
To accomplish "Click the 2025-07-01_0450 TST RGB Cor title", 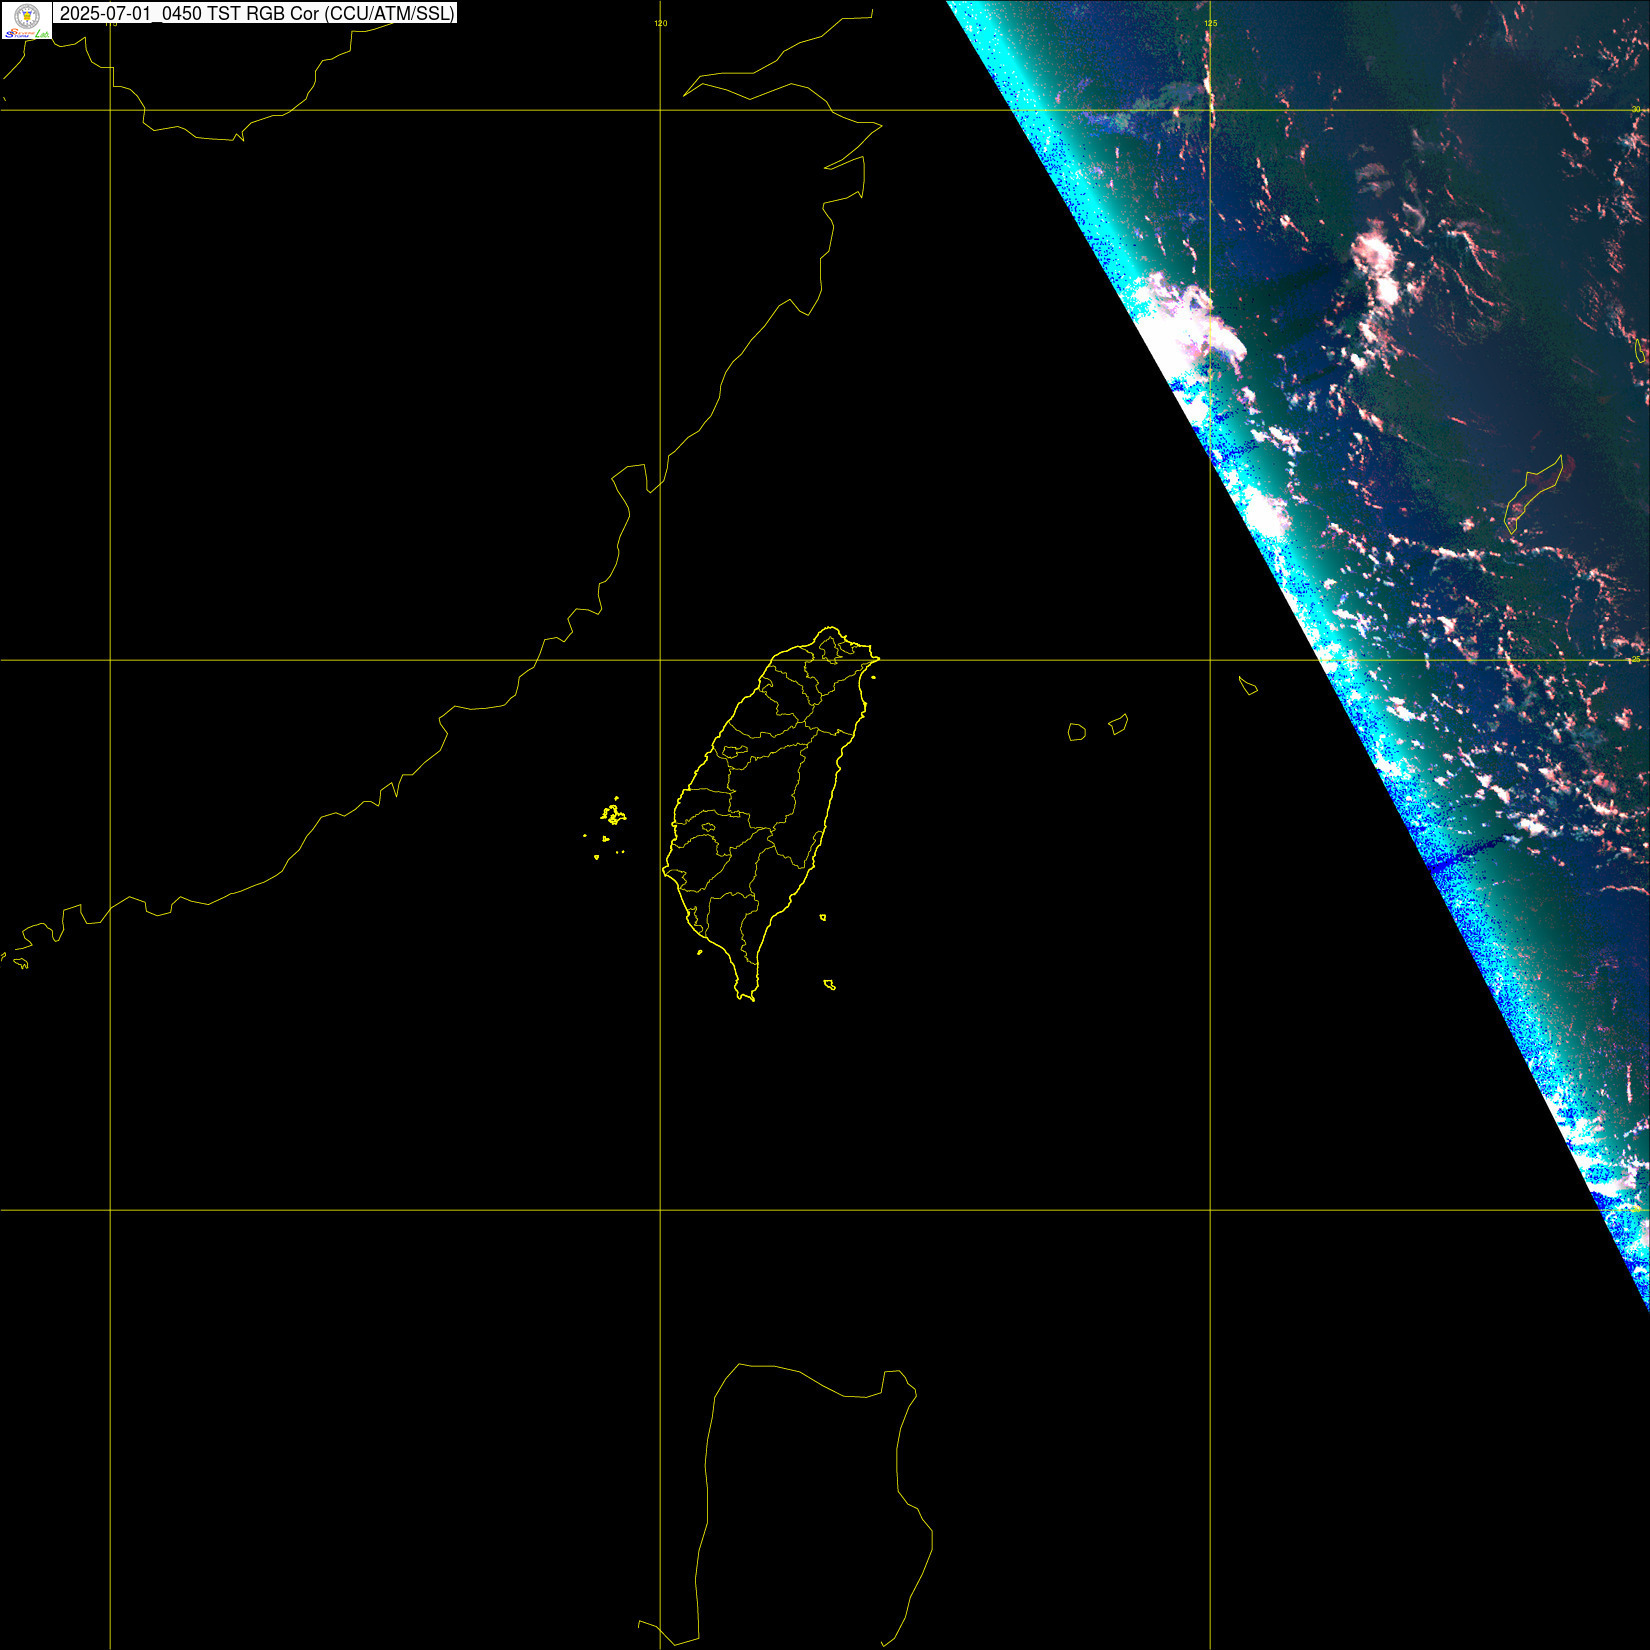I will 257,13.
